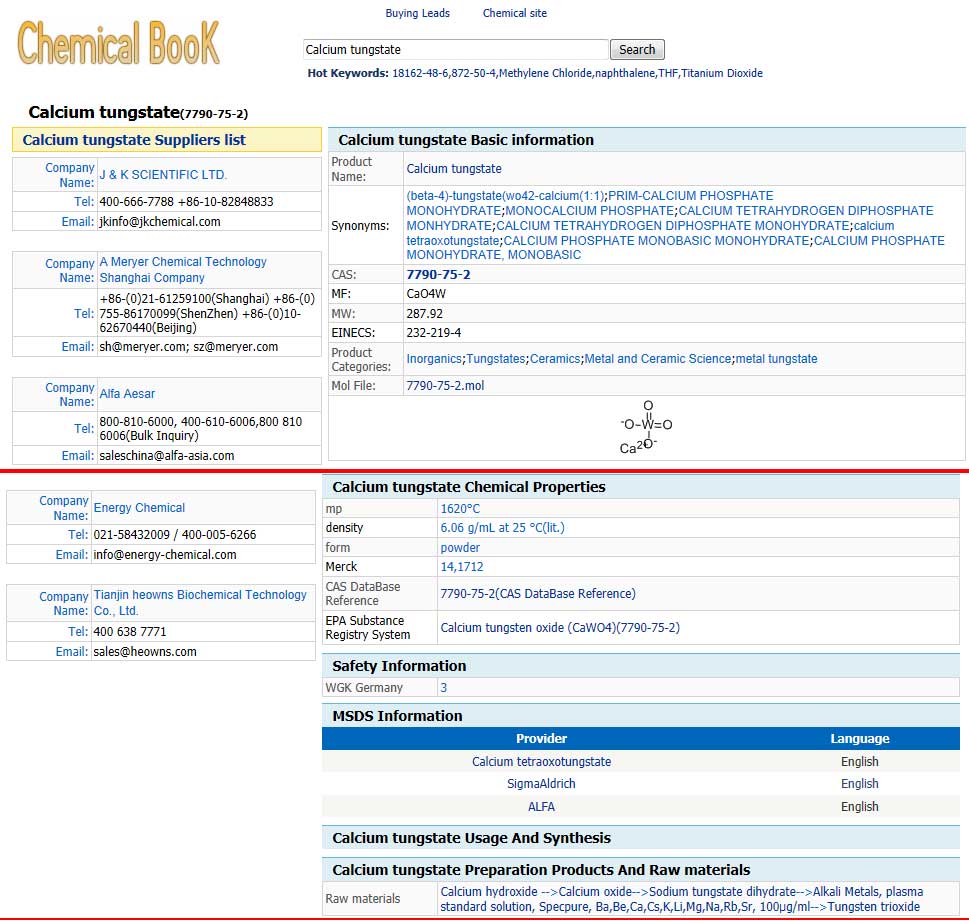This screenshot has width=969, height=924.
Task: Open the Calcium tungsten oxide (CaWO4) EPA link
Action: click(x=560, y=627)
